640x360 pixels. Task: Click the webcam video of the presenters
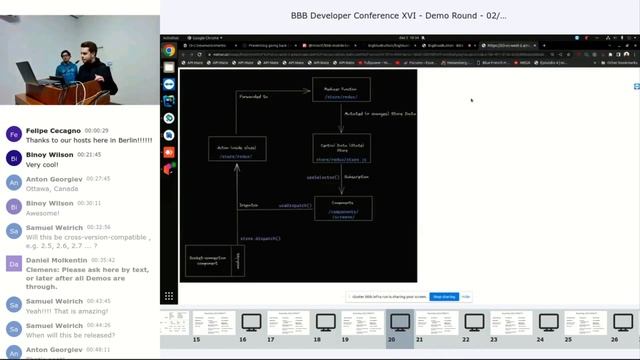pyautogui.click(x=80, y=60)
